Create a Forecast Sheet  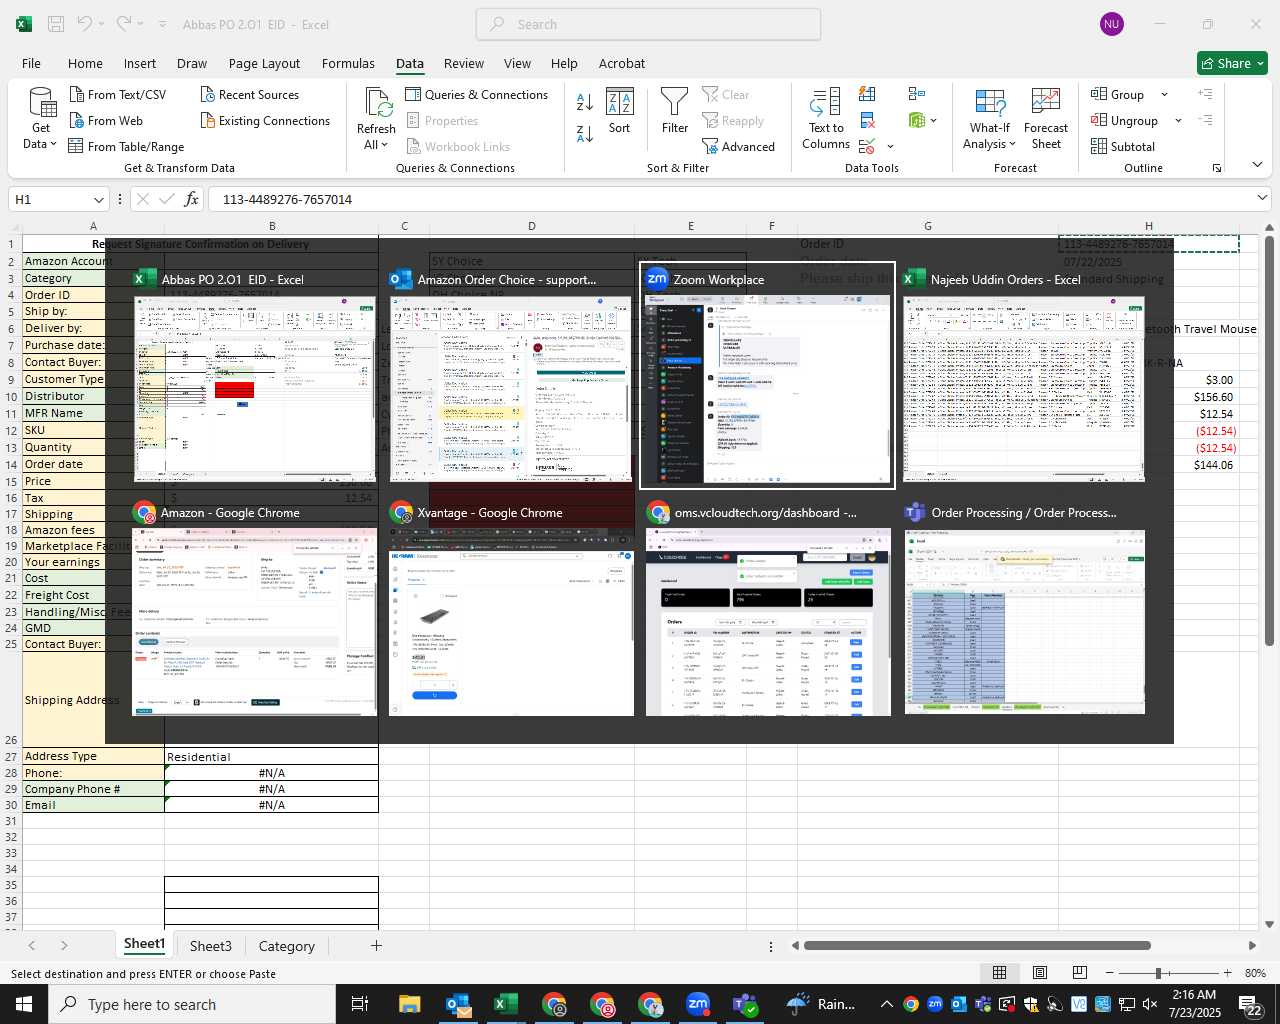click(1046, 119)
